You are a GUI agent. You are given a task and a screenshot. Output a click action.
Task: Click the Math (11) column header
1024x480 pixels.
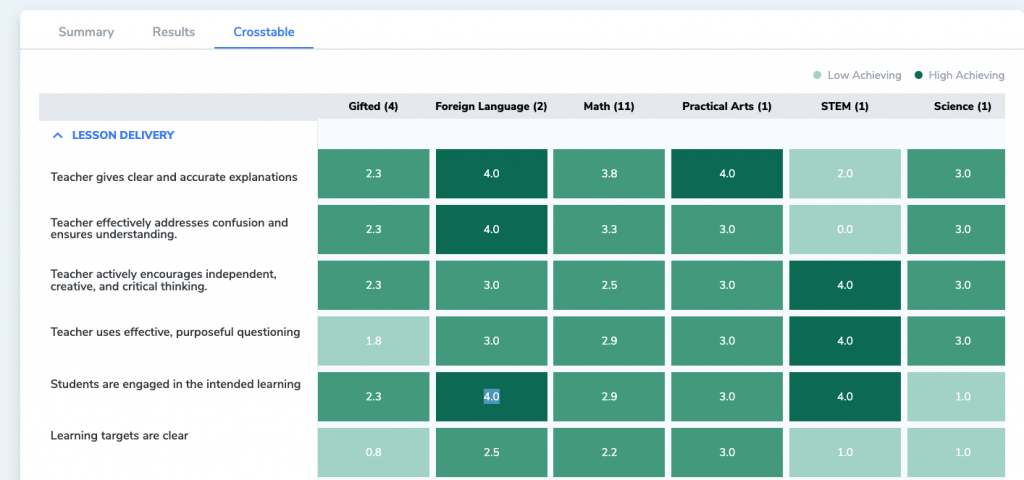(609, 106)
